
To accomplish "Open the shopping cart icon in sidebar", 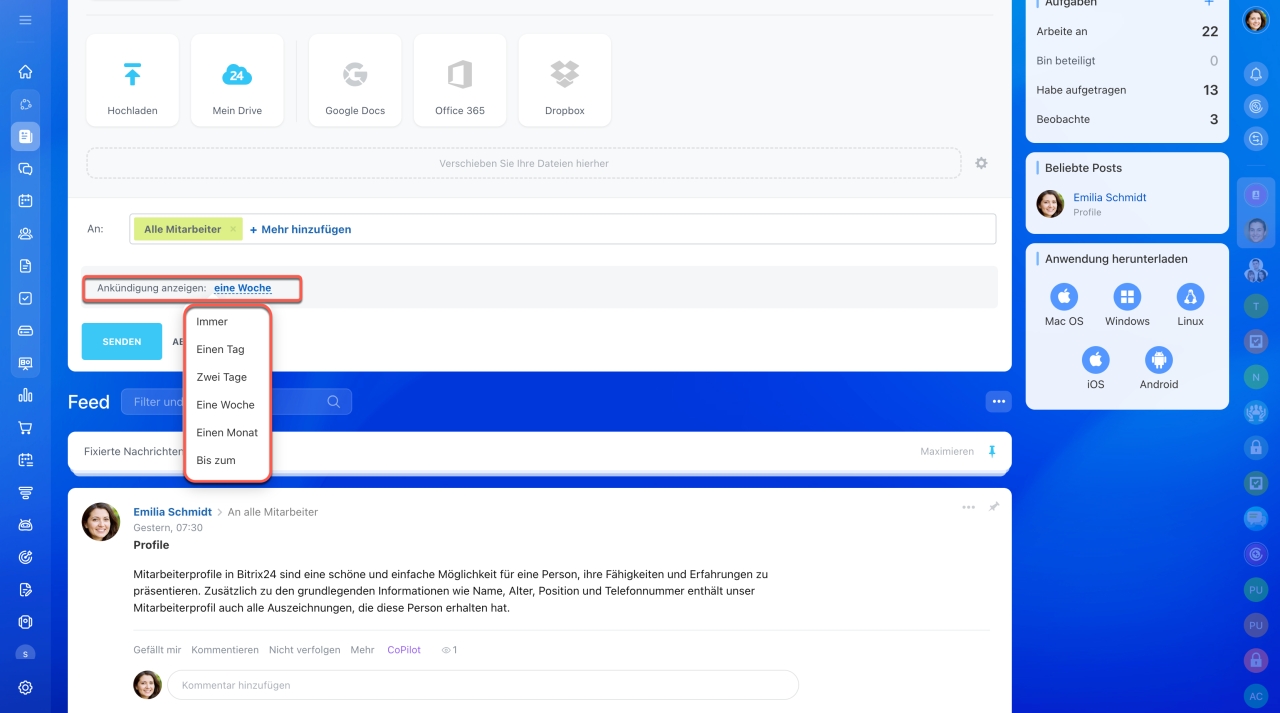I will [26, 428].
